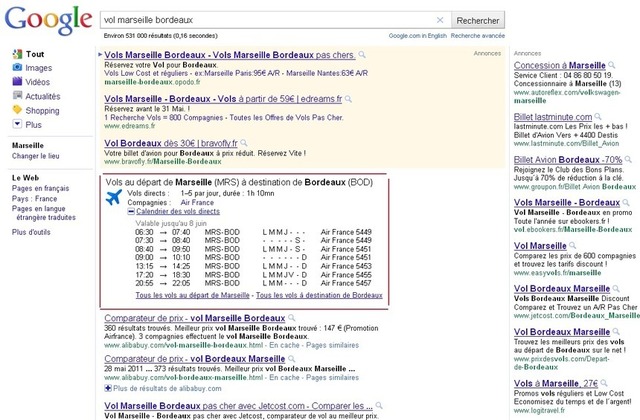Open Recherche avancée link
This screenshot has width=640, height=420.
click(478, 36)
